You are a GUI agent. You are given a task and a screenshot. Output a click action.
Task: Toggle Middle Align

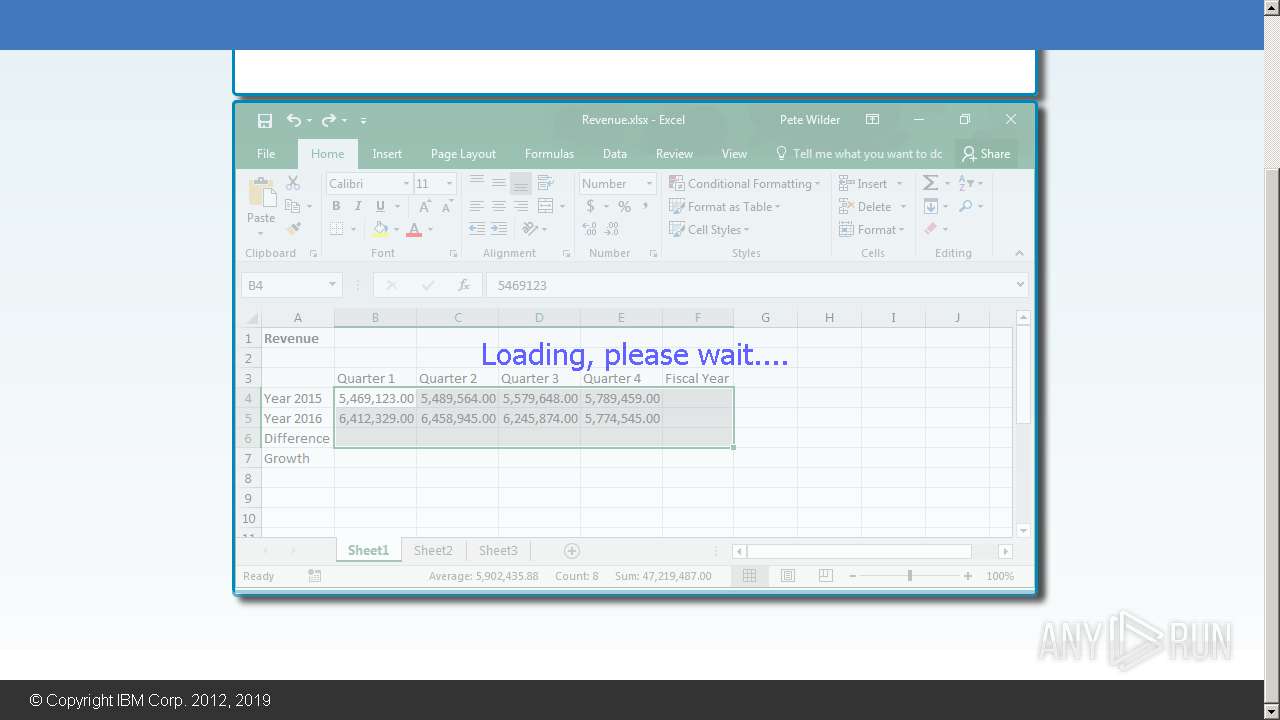pos(499,183)
